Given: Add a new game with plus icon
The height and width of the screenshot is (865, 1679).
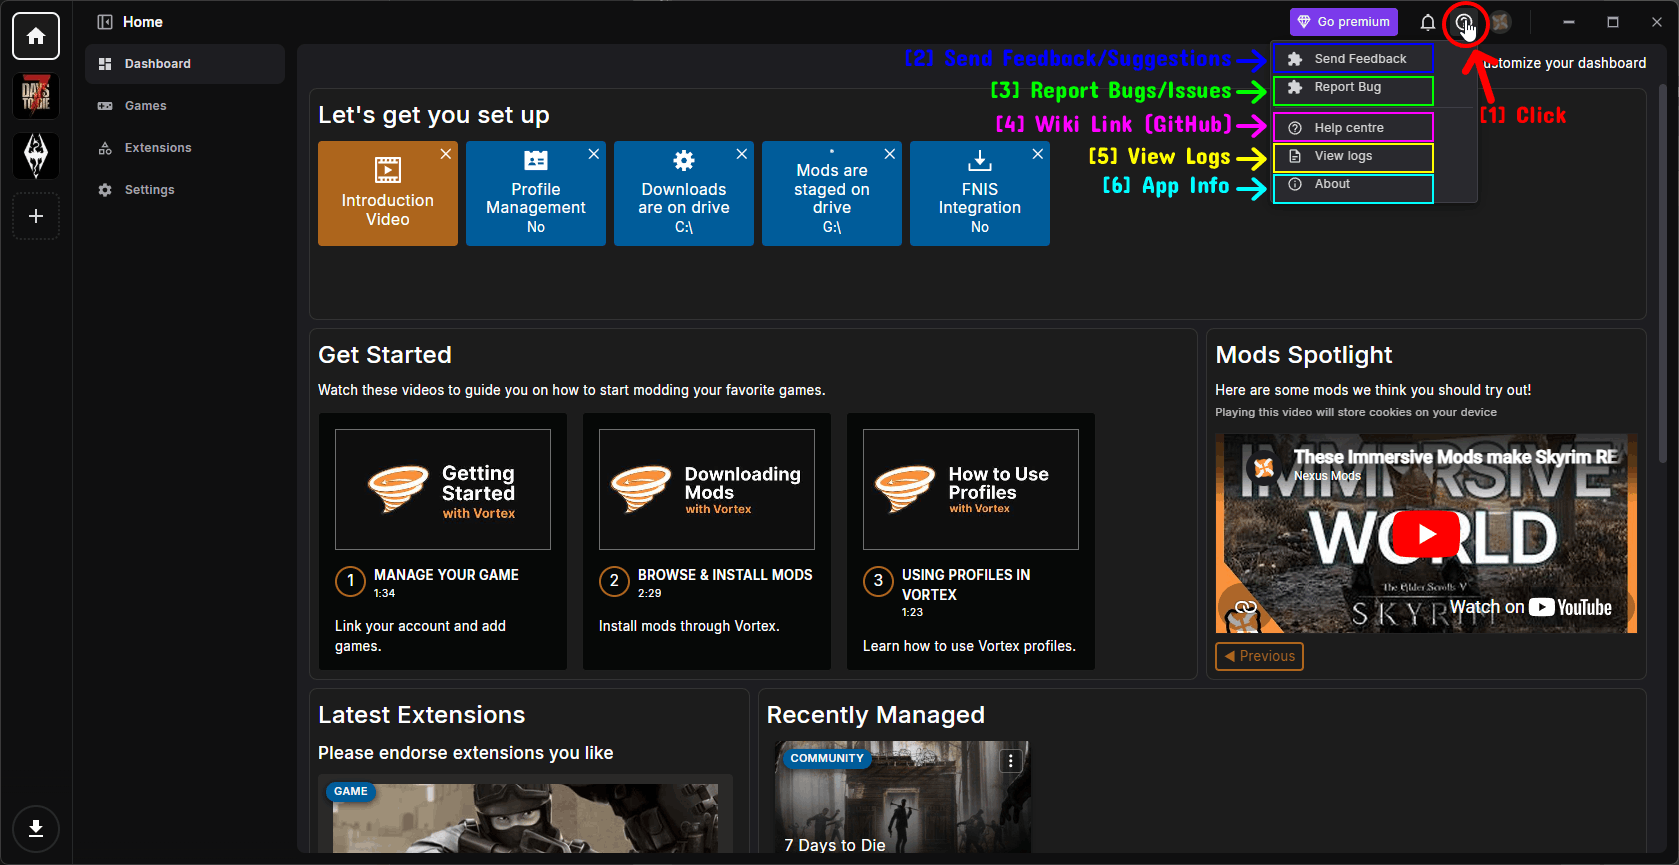Looking at the screenshot, I should coord(36,216).
